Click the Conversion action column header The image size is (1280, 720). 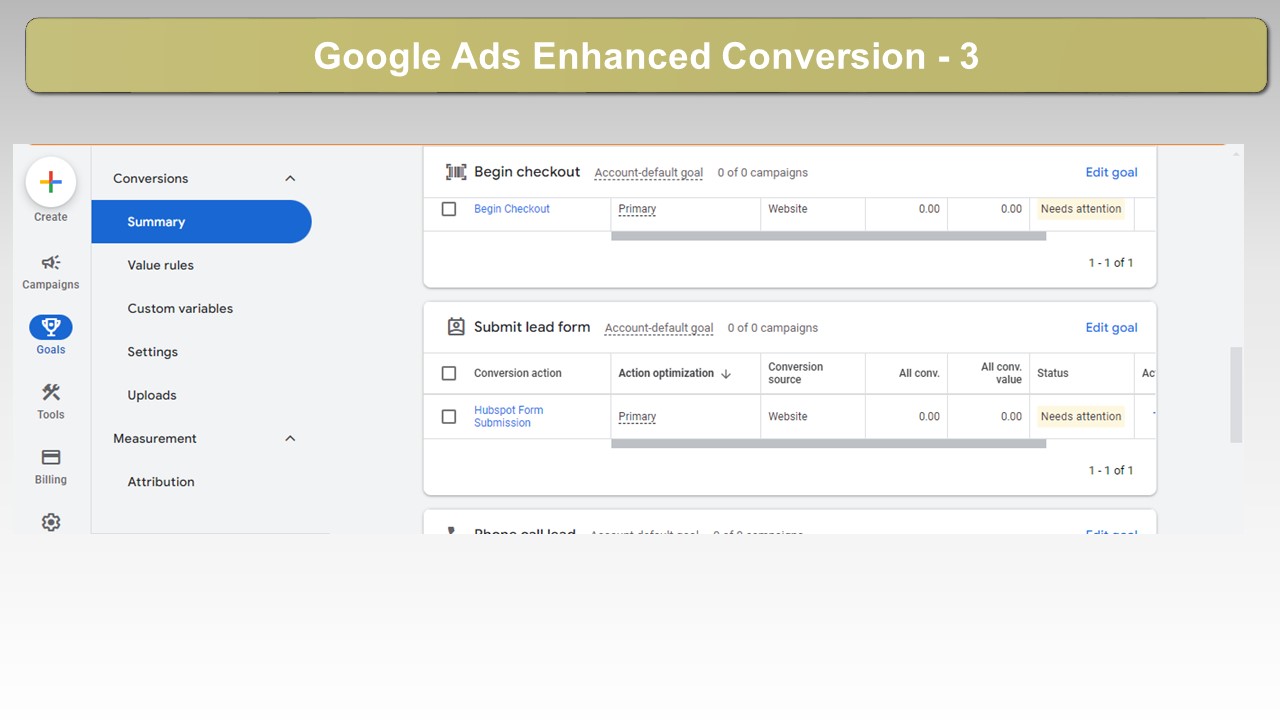(x=518, y=373)
